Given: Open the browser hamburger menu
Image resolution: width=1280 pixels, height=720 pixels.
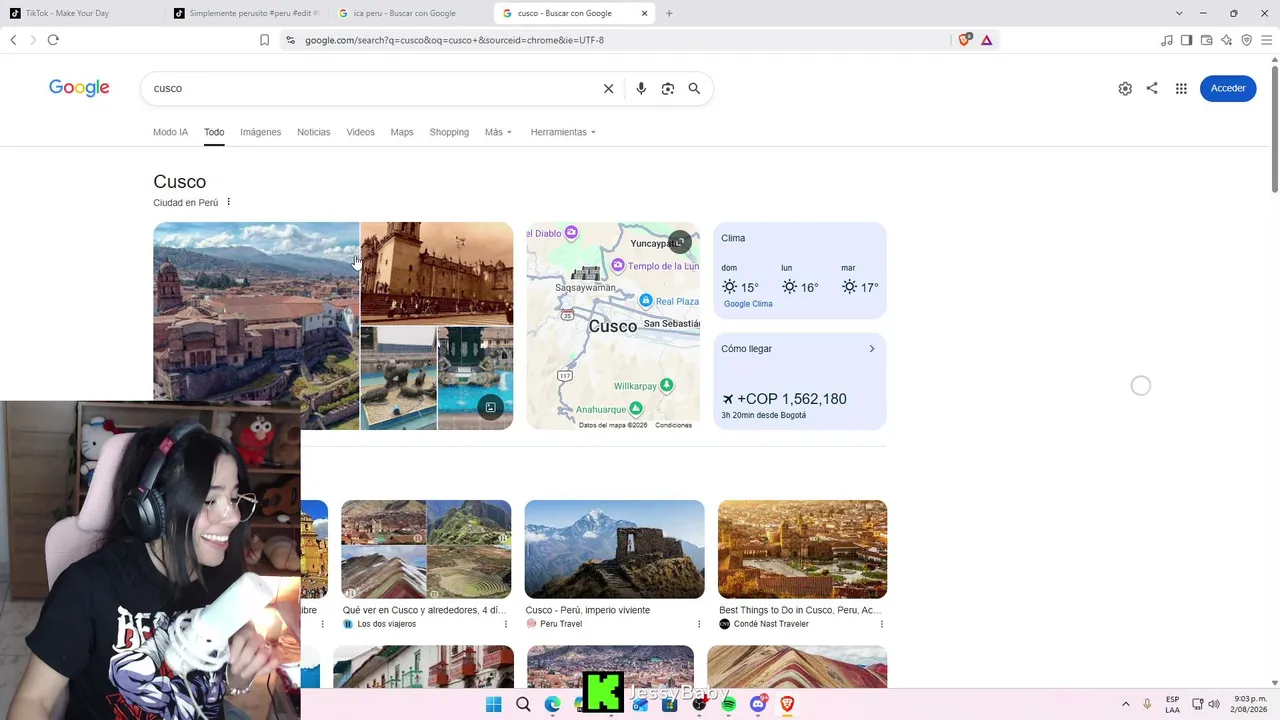Looking at the screenshot, I should pyautogui.click(x=1266, y=40).
